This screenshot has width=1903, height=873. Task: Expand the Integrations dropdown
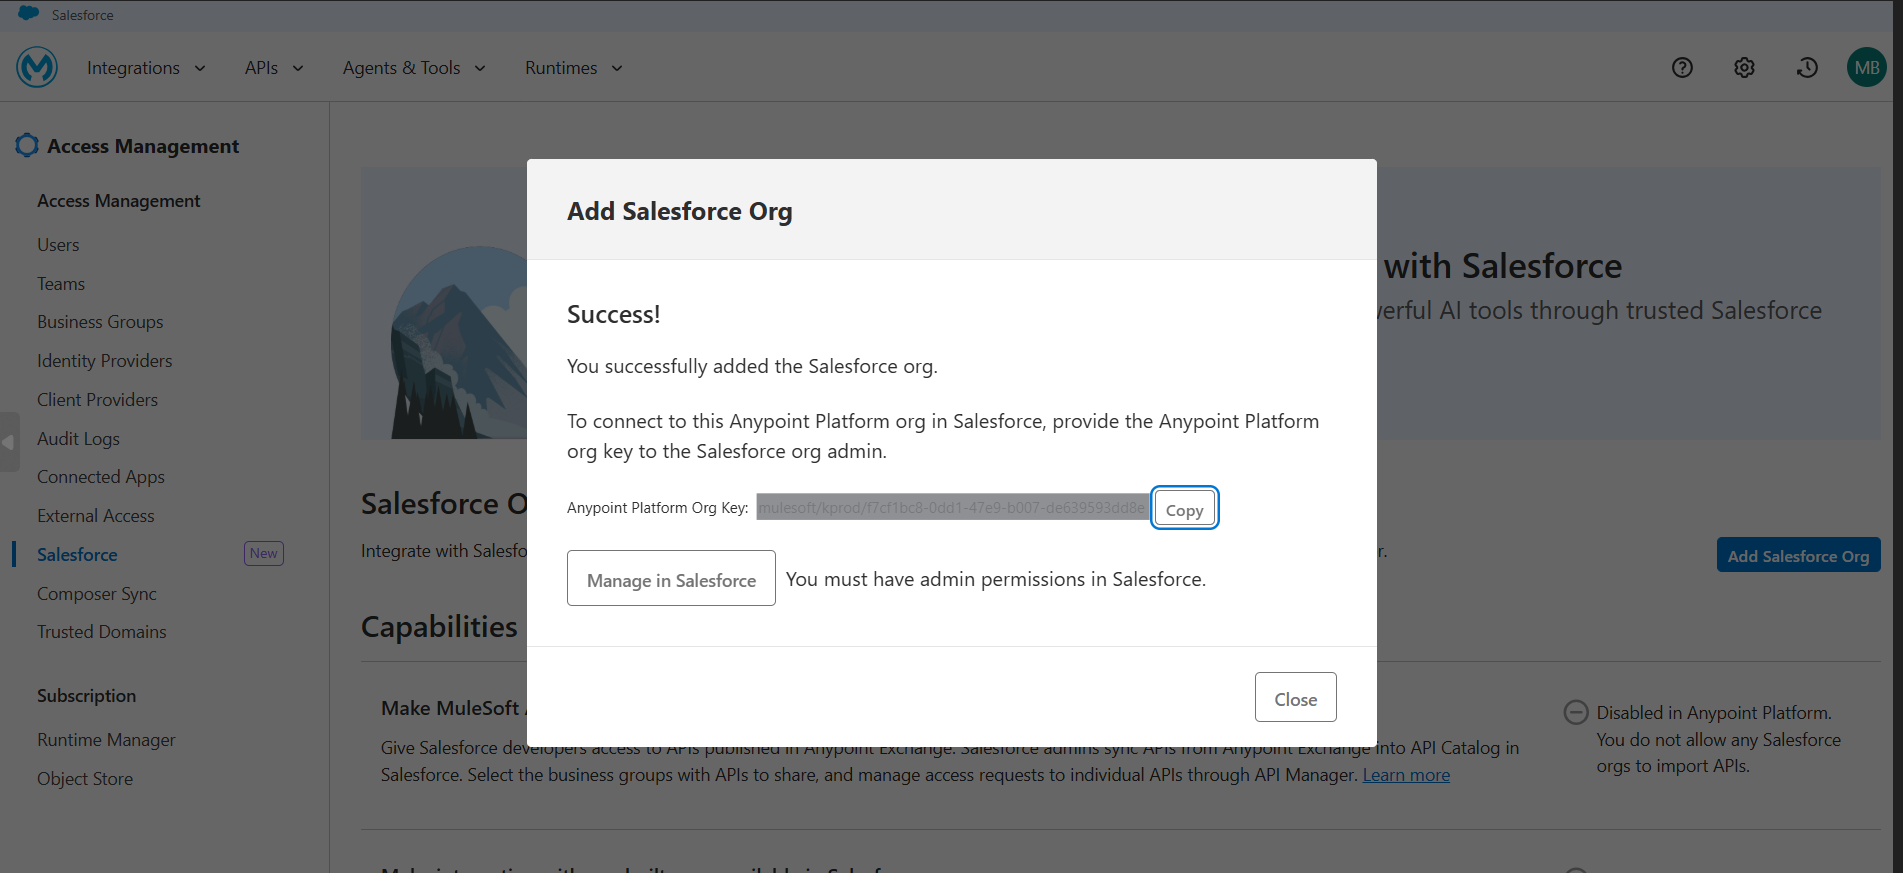point(146,68)
